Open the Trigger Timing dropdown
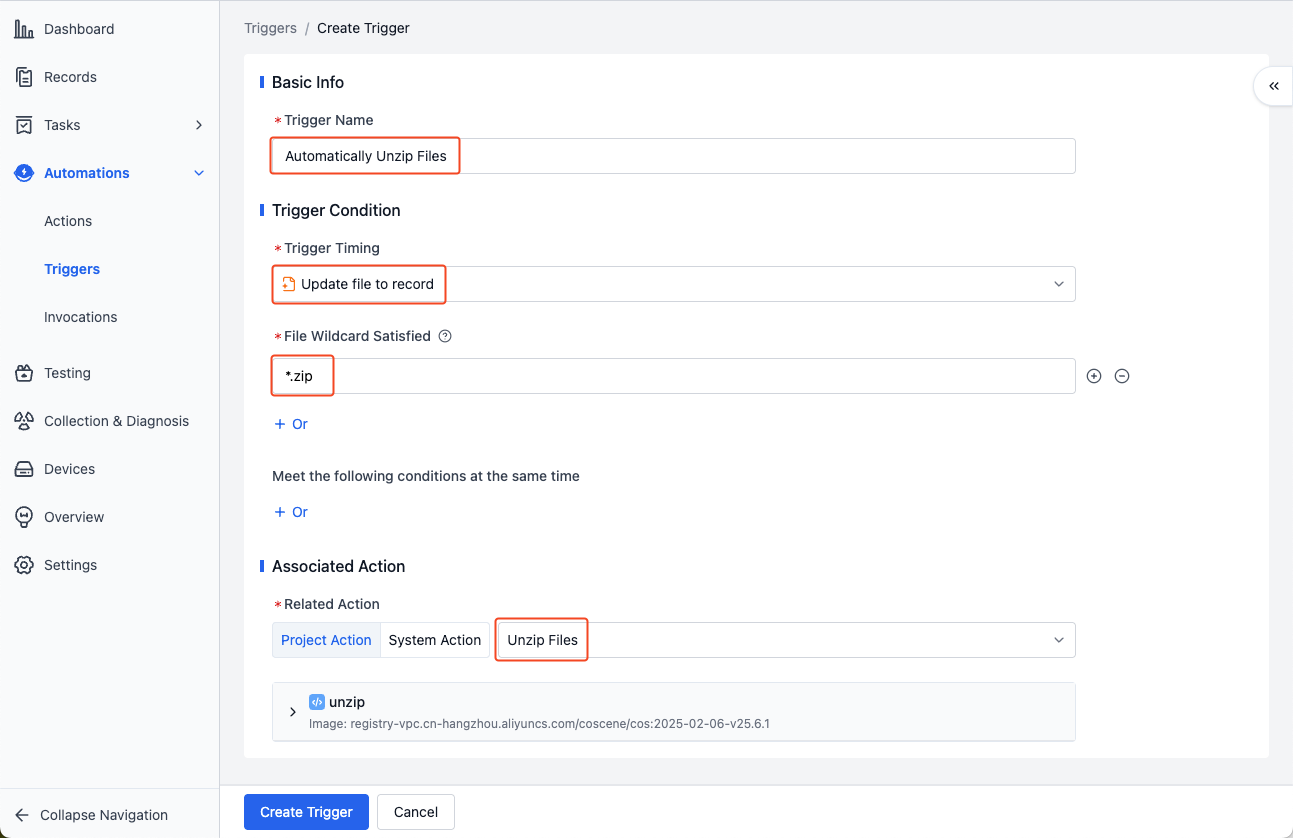Screen dimensions: 1293x838 [x=674, y=284]
